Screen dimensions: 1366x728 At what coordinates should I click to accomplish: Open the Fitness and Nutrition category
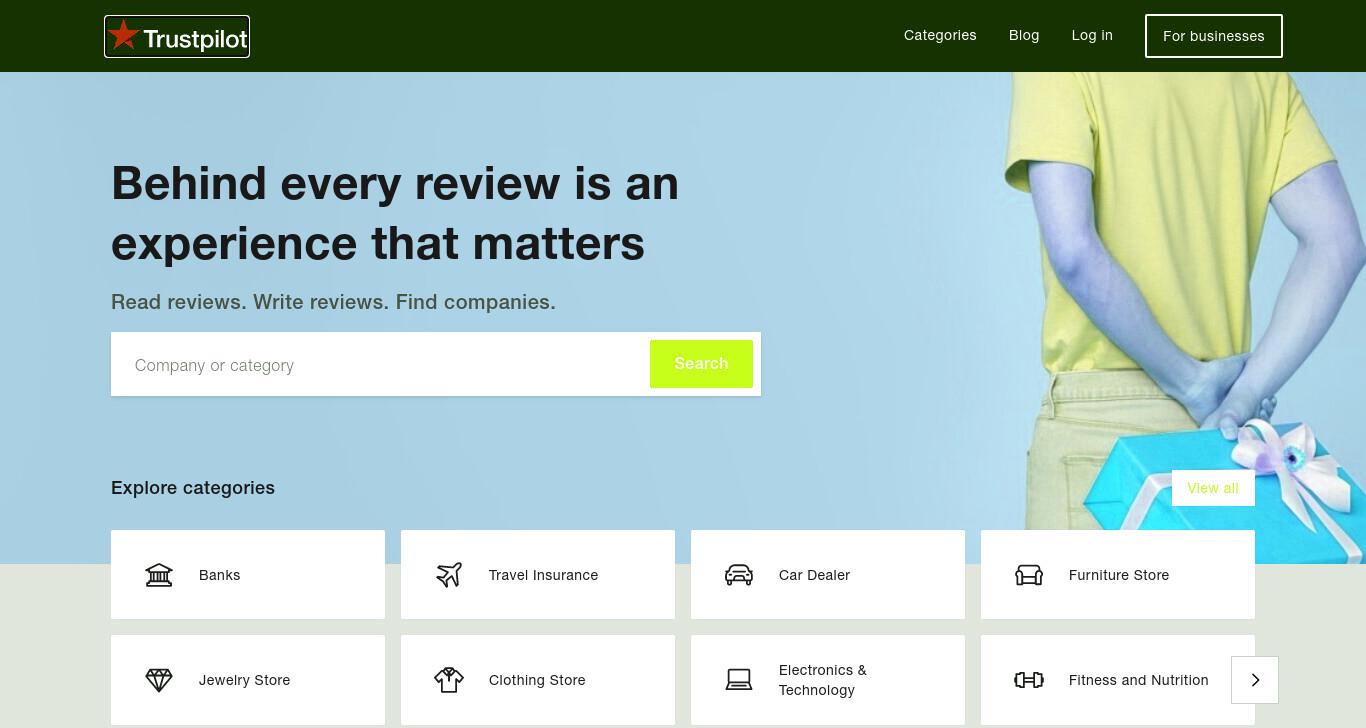point(1118,680)
